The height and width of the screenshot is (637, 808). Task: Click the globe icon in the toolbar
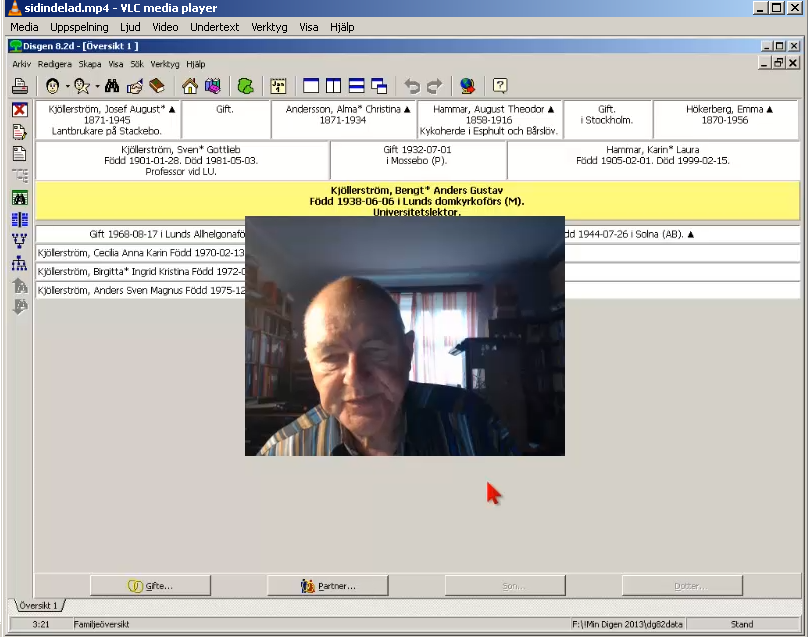click(x=467, y=86)
